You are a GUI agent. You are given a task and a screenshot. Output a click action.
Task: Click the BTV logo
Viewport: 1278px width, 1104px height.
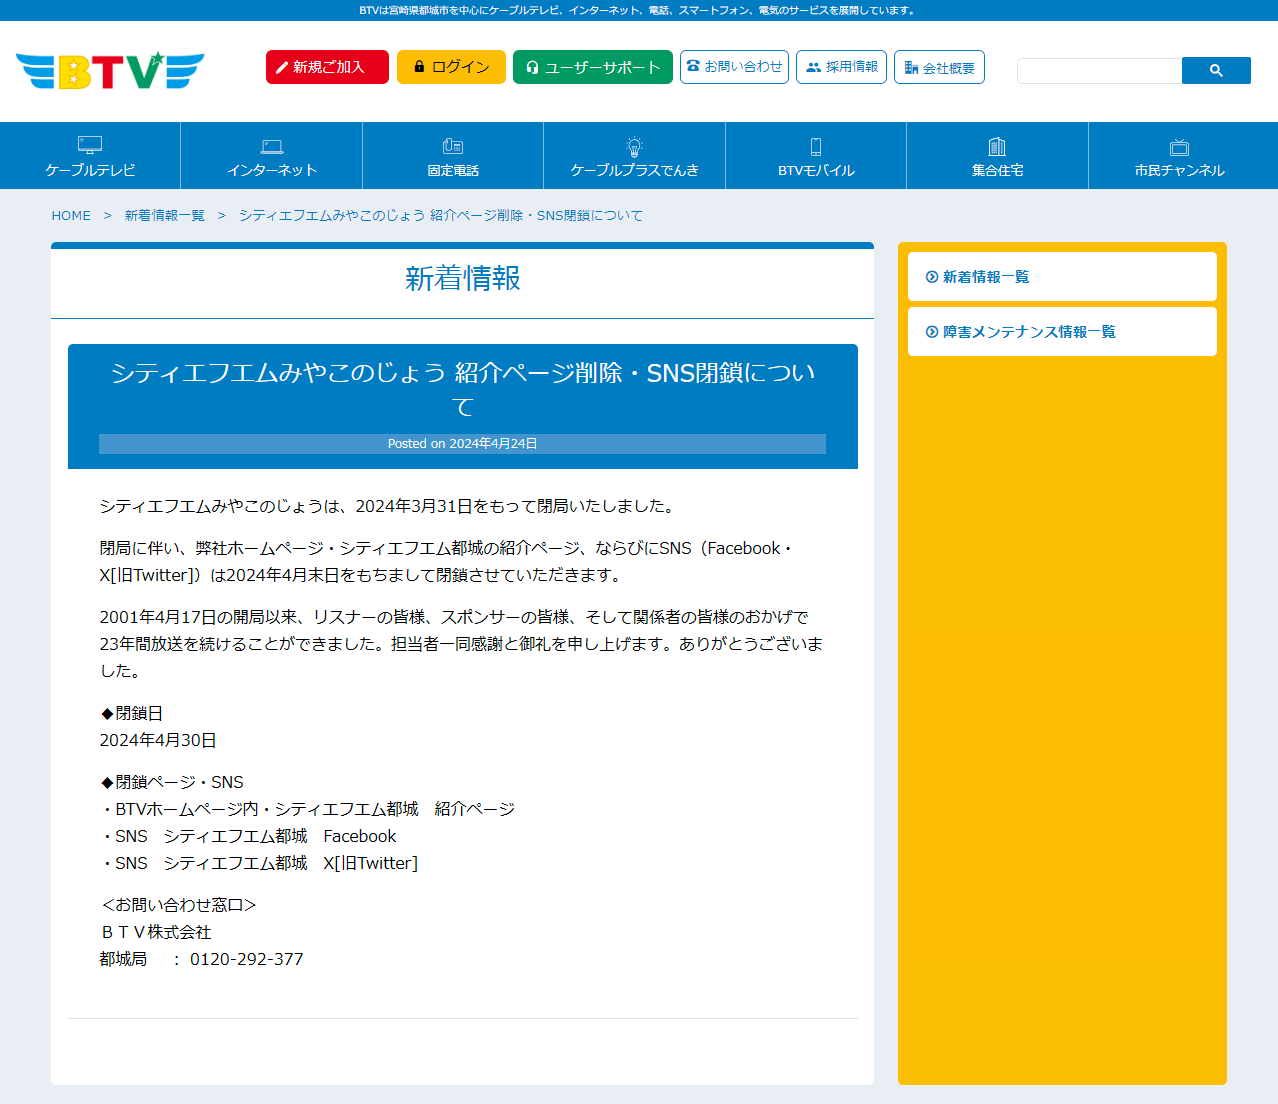point(110,71)
